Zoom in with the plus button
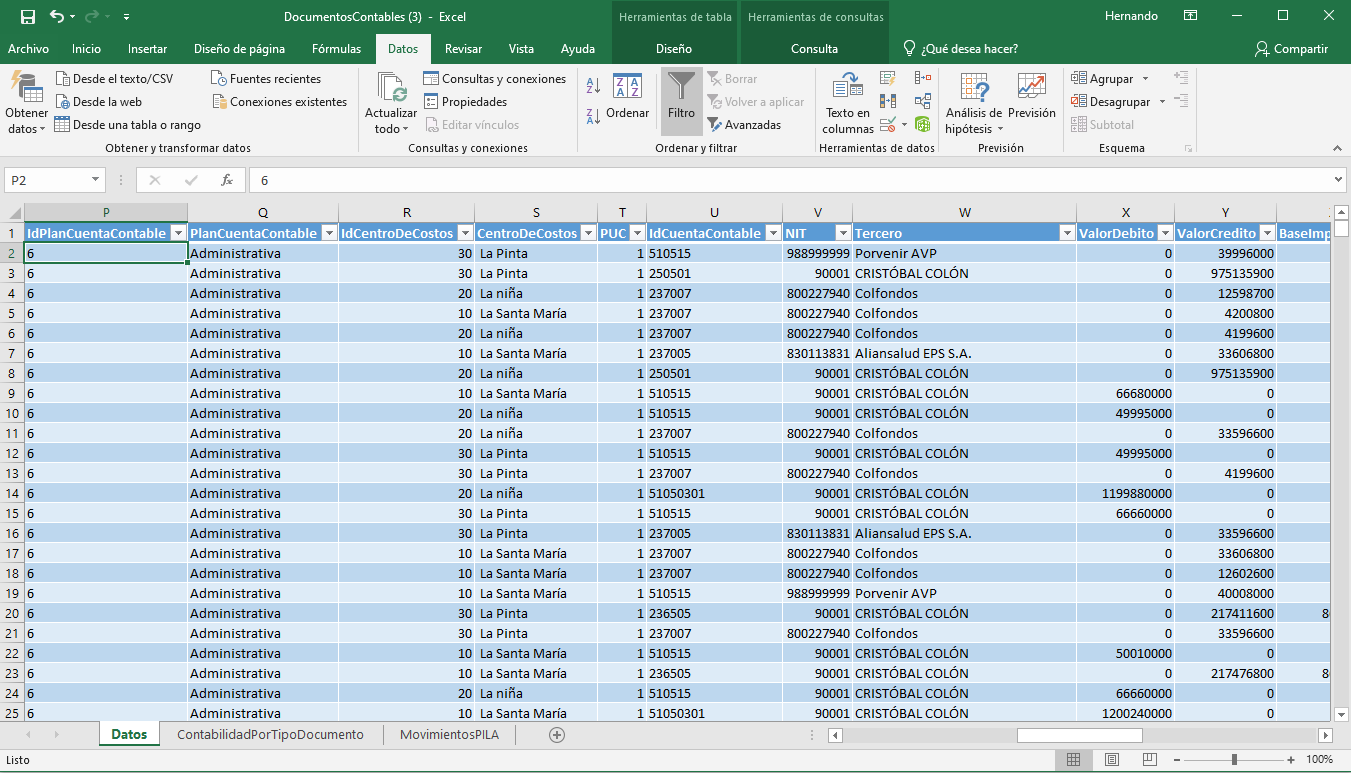This screenshot has height=773, width=1351. 1292,760
